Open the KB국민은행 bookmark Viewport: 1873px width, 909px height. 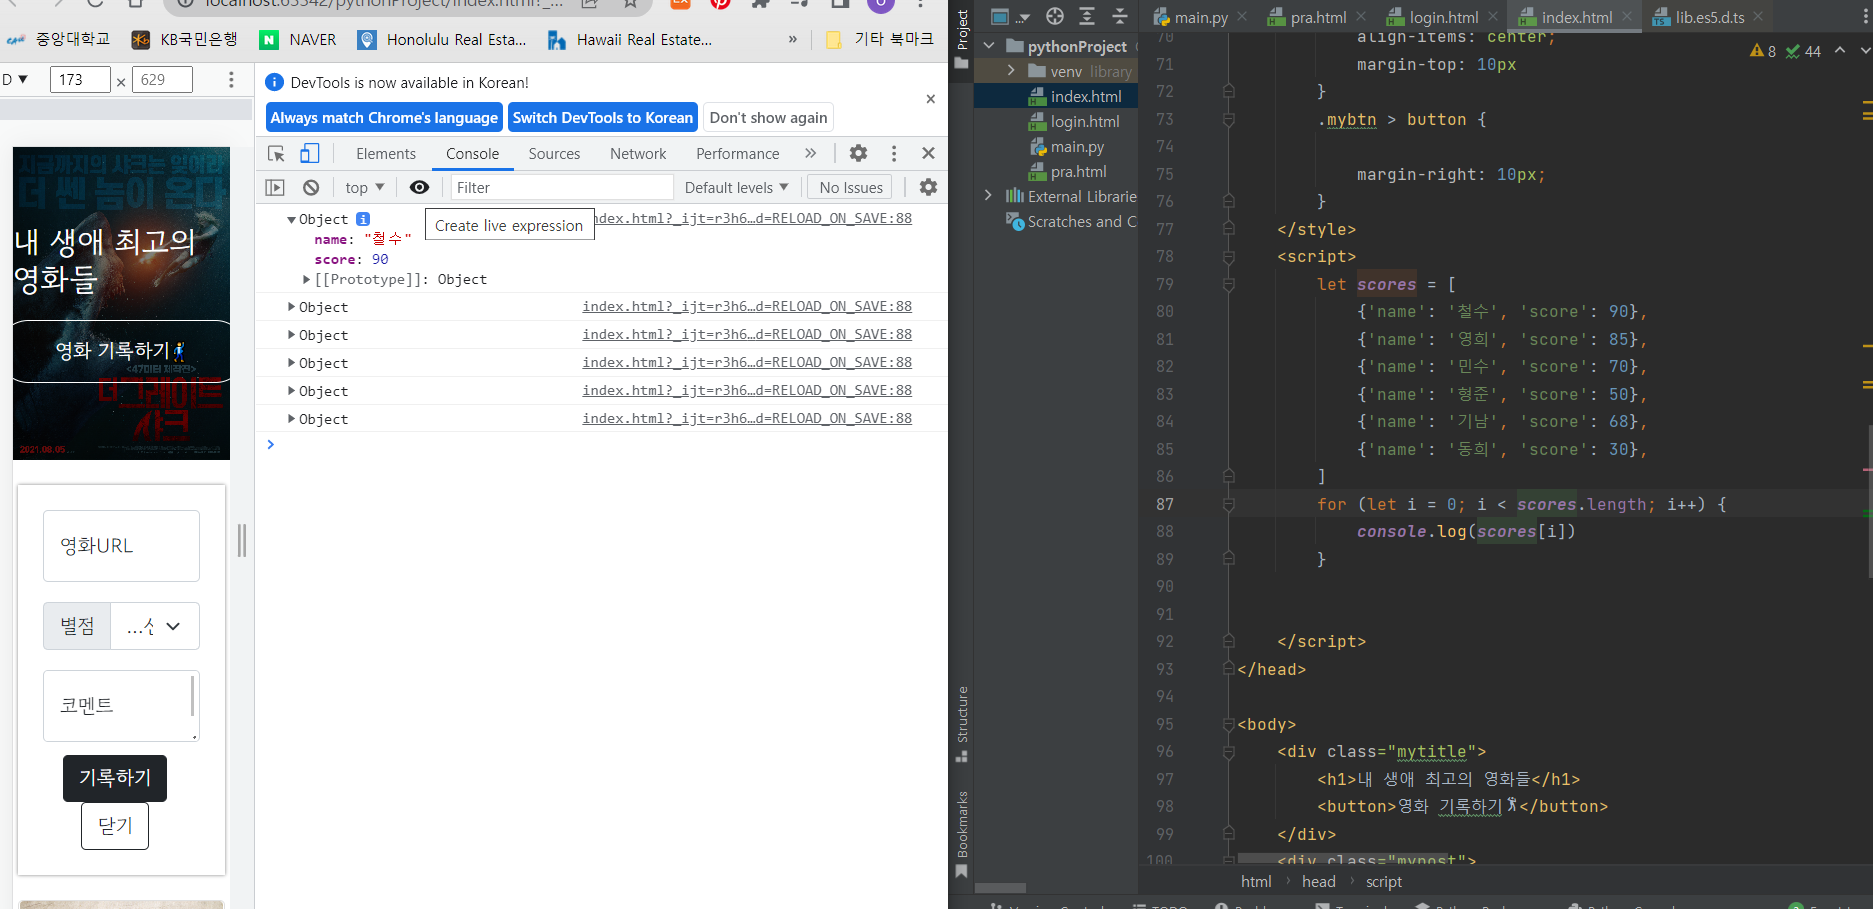[185, 39]
